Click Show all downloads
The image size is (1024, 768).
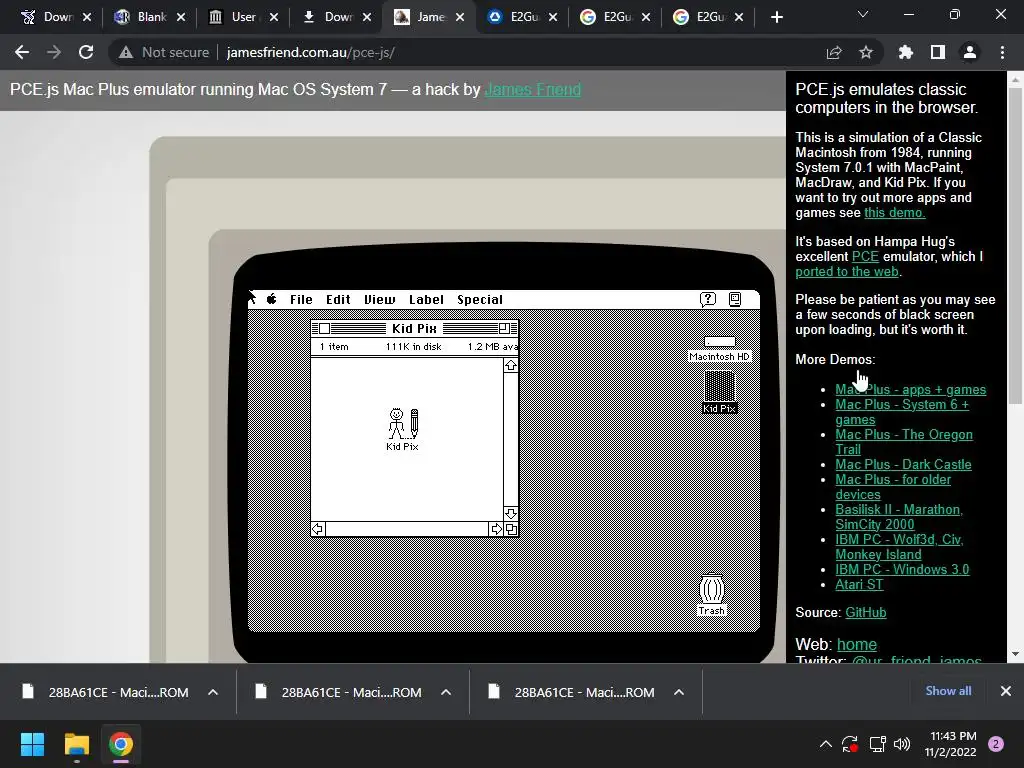point(948,691)
